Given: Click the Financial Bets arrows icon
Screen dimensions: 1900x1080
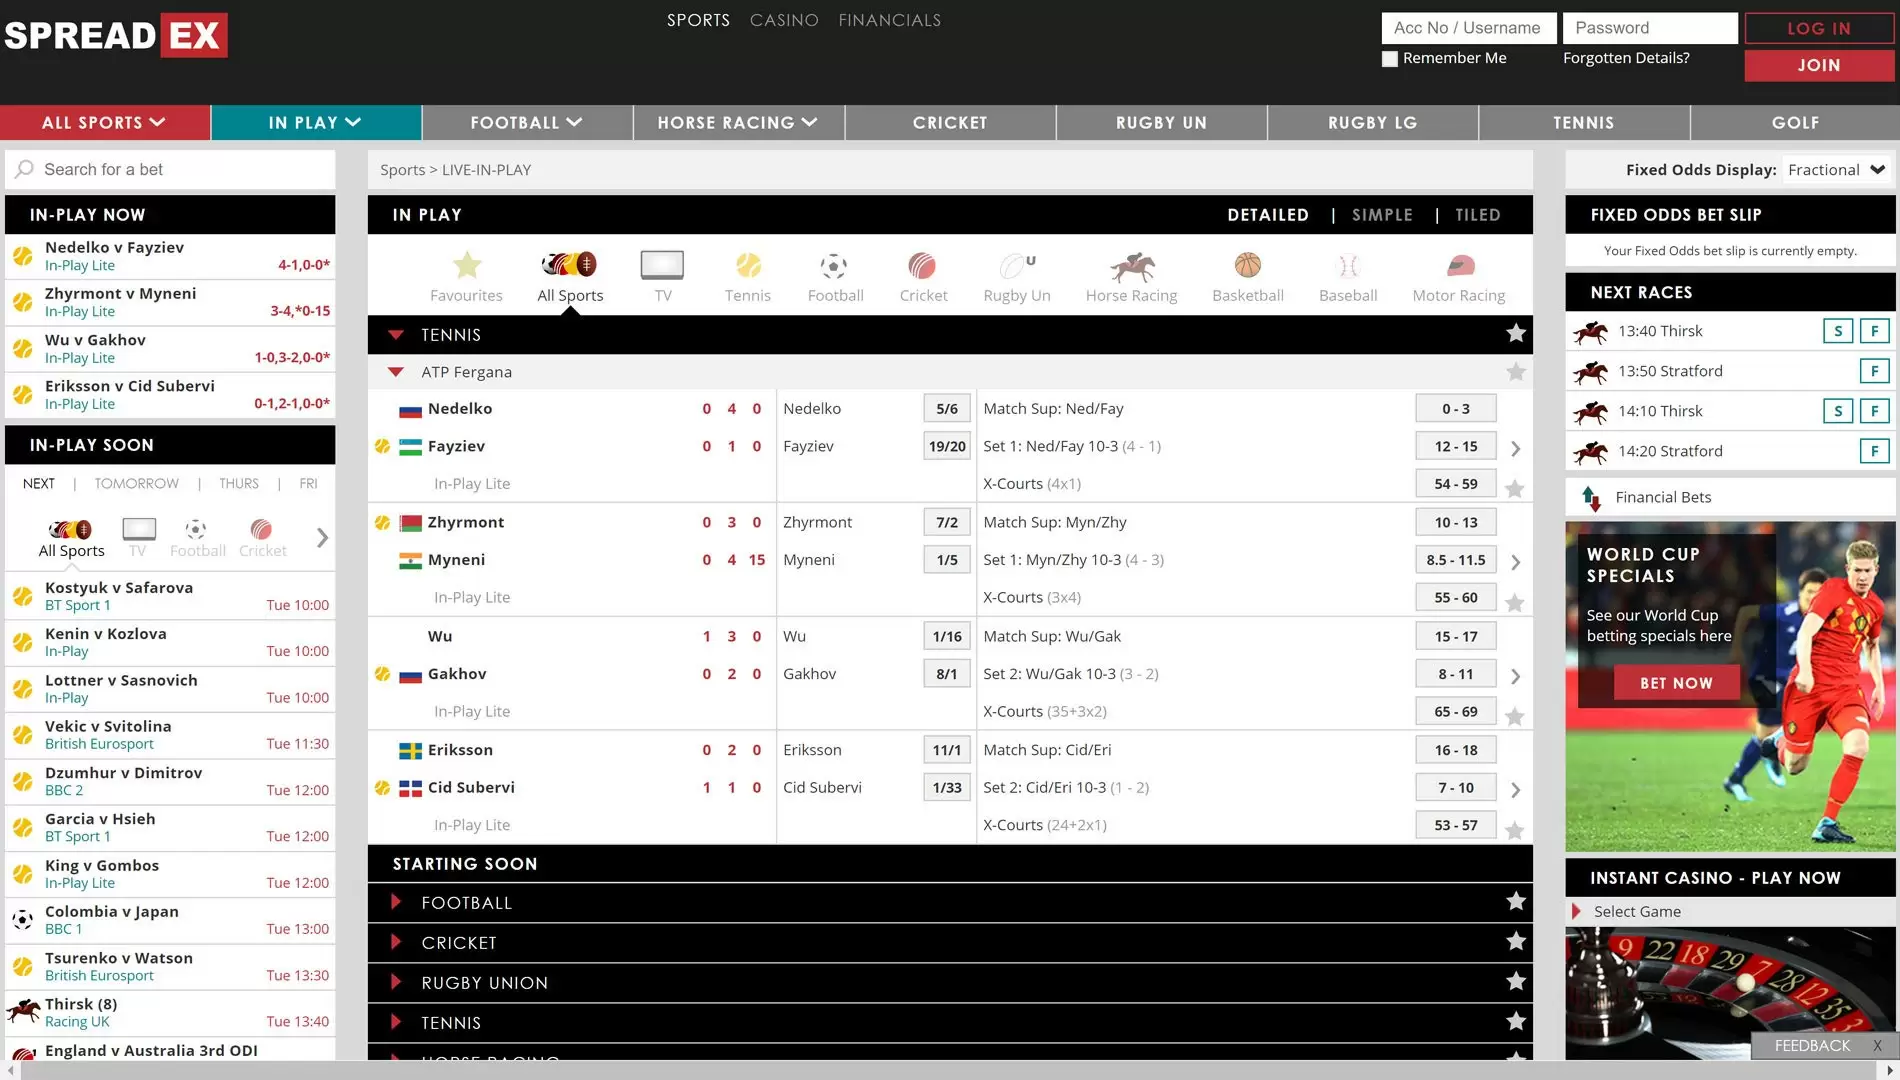Looking at the screenshot, I should 1591,497.
